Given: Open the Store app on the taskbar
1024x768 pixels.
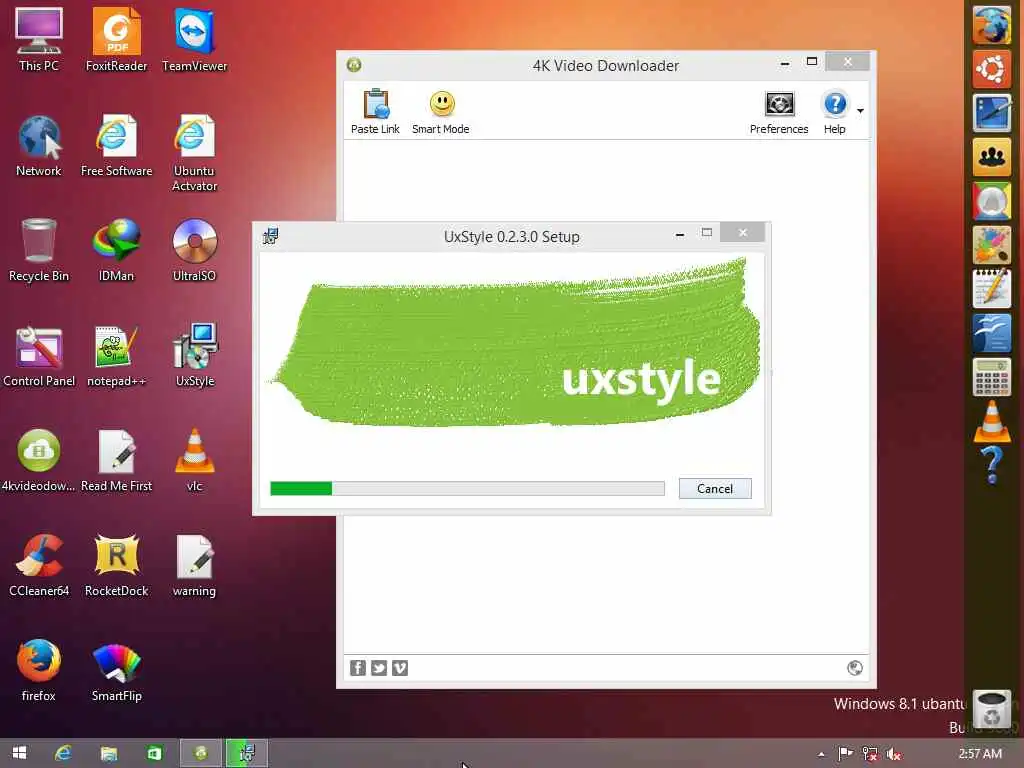Looking at the screenshot, I should point(154,753).
